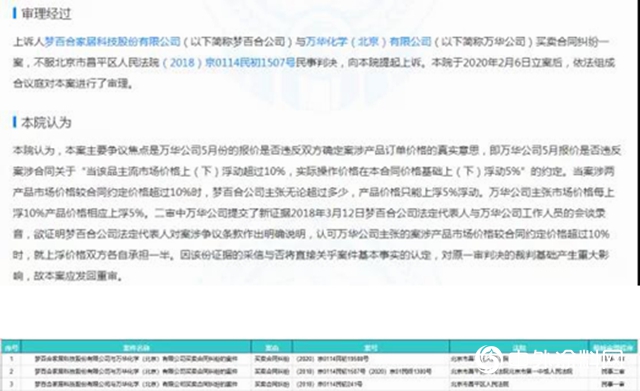The image size is (640, 391).
Task: Open the 梦百合家居科技股份有限公司 company link
Action: click(x=112, y=42)
